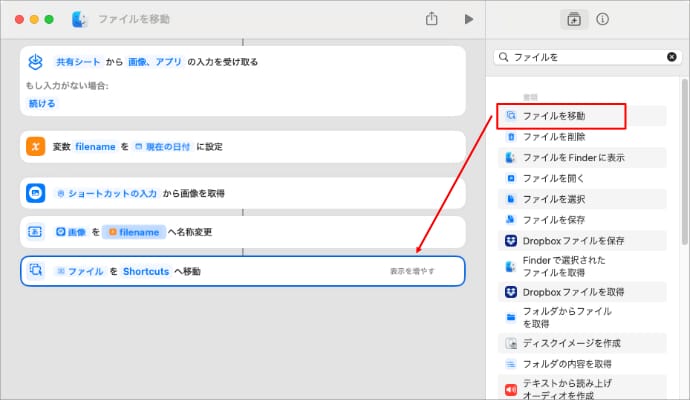Click the 共有シート source token
The height and width of the screenshot is (400, 690).
pos(77,61)
